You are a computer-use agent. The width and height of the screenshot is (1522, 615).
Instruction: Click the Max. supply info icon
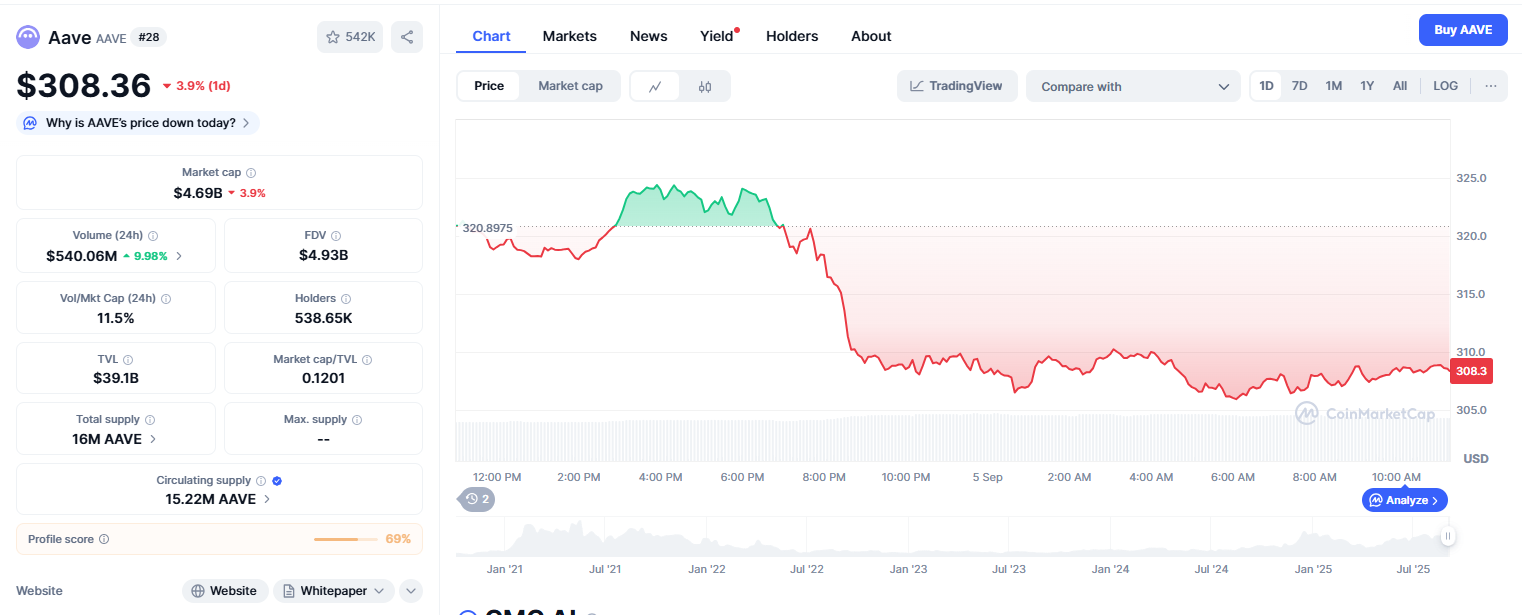coord(357,420)
